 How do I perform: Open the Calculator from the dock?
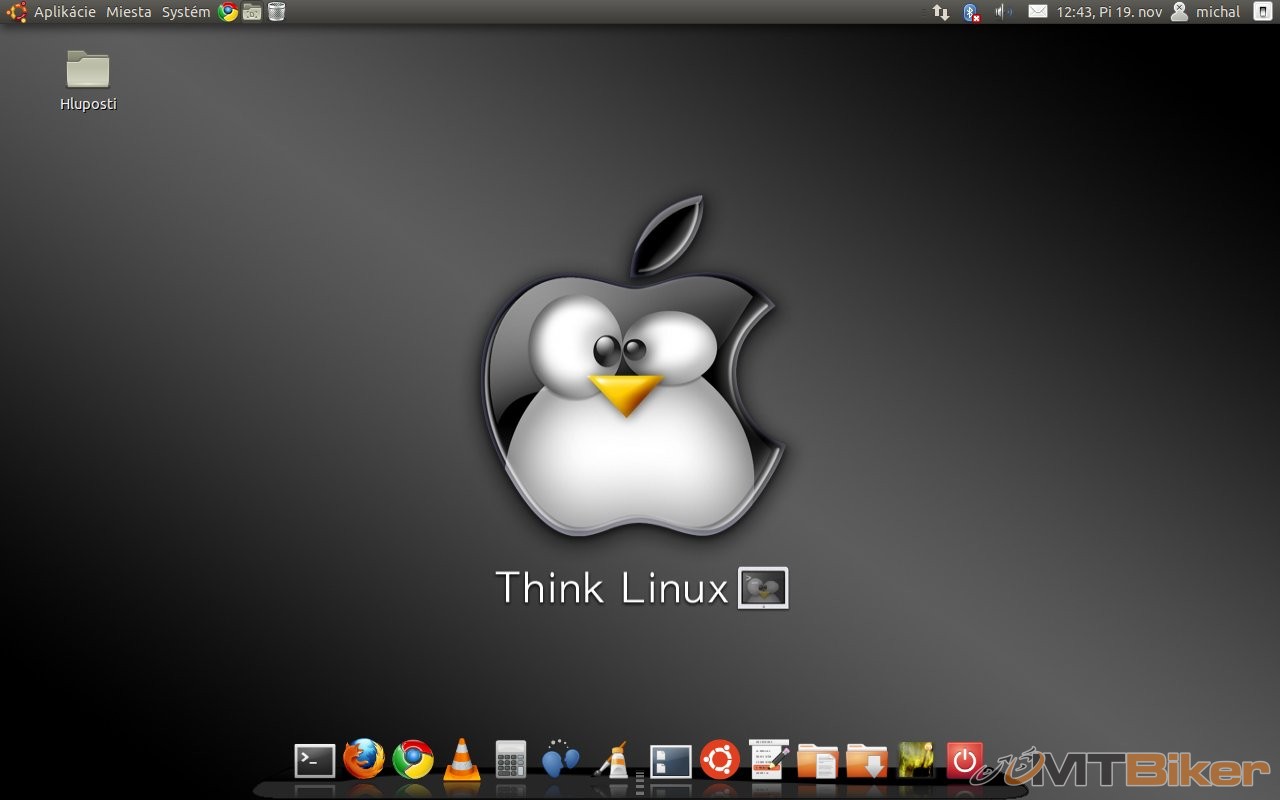(x=511, y=760)
